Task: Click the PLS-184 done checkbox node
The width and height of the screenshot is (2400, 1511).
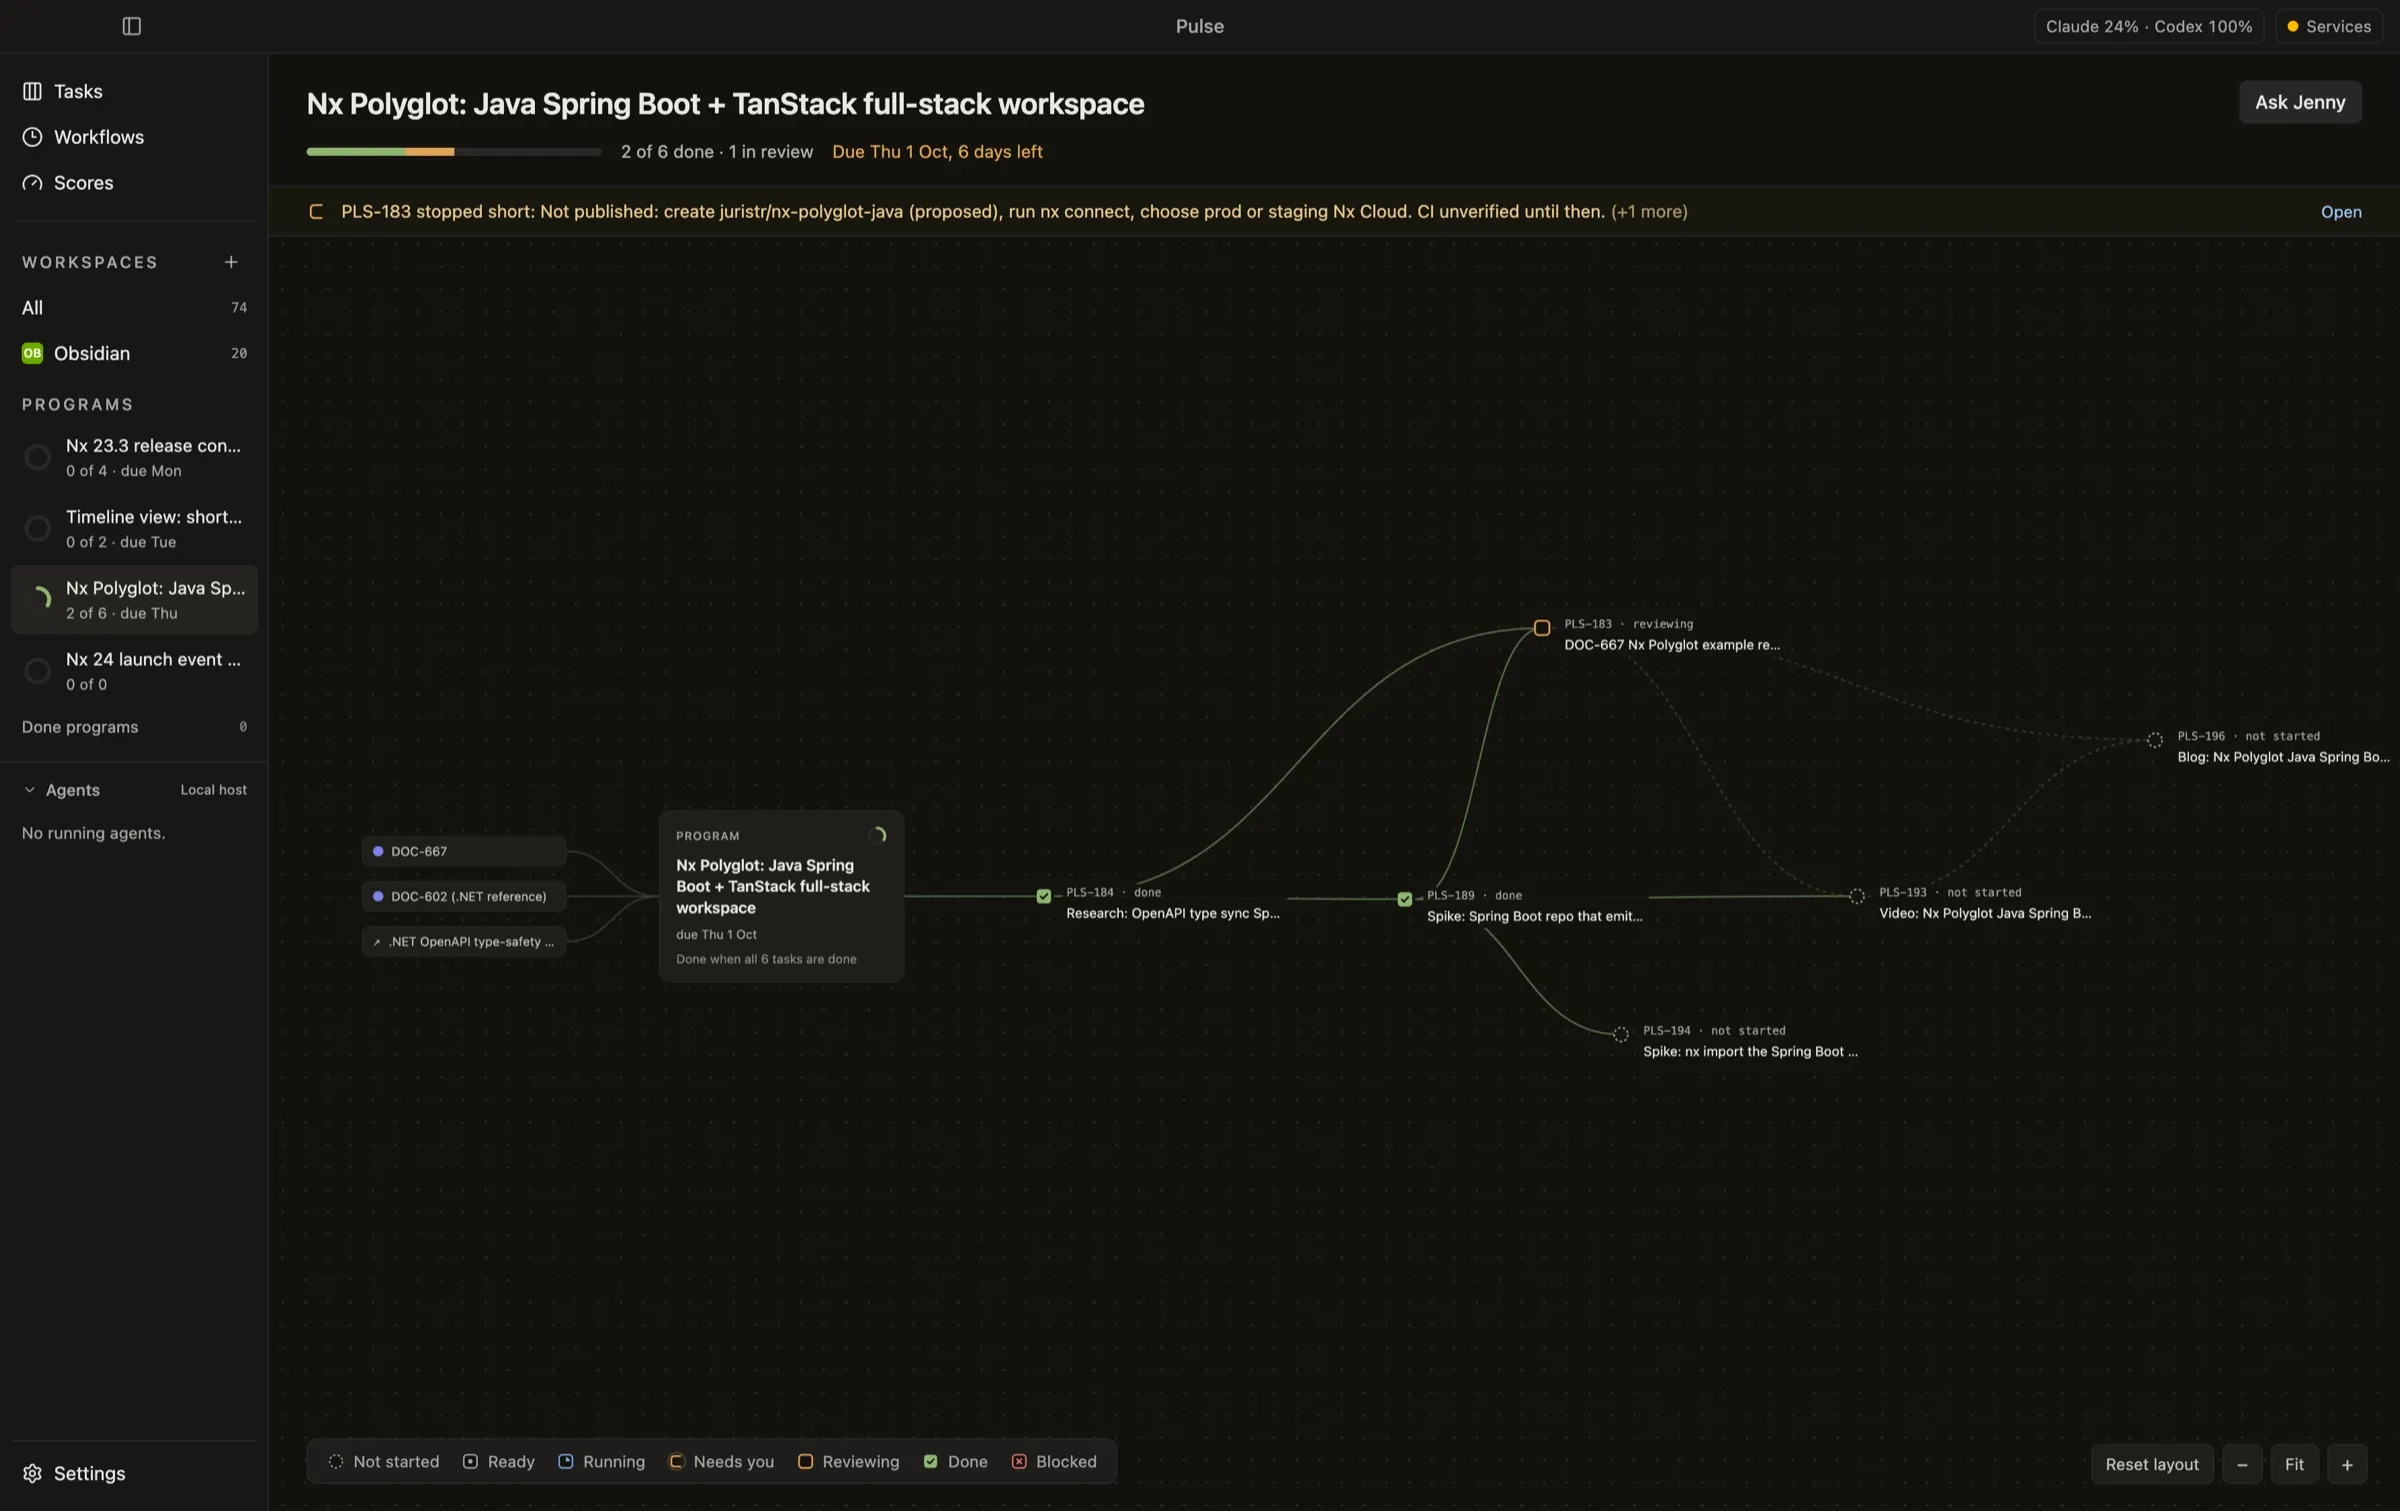Action: tap(1043, 896)
